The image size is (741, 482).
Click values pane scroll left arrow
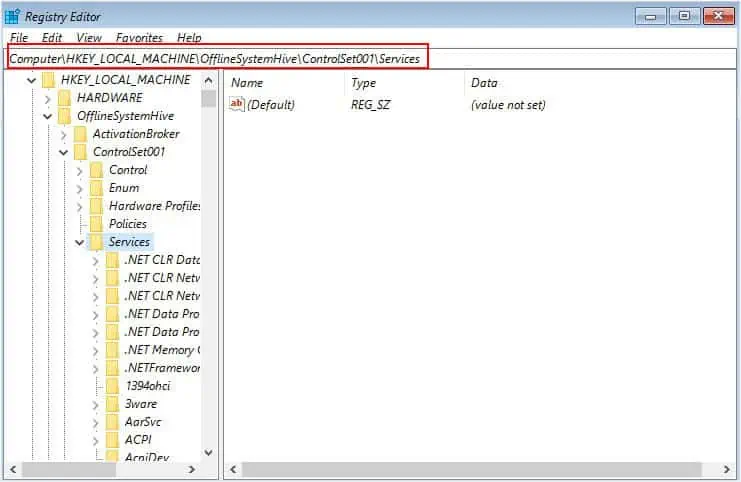click(x=233, y=469)
